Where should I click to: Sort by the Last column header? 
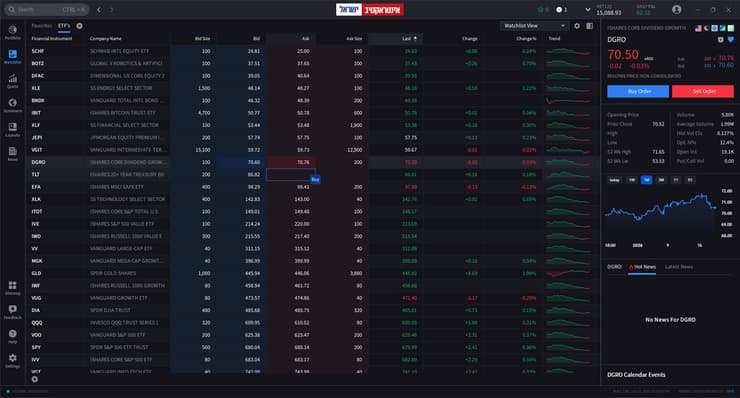[406, 39]
